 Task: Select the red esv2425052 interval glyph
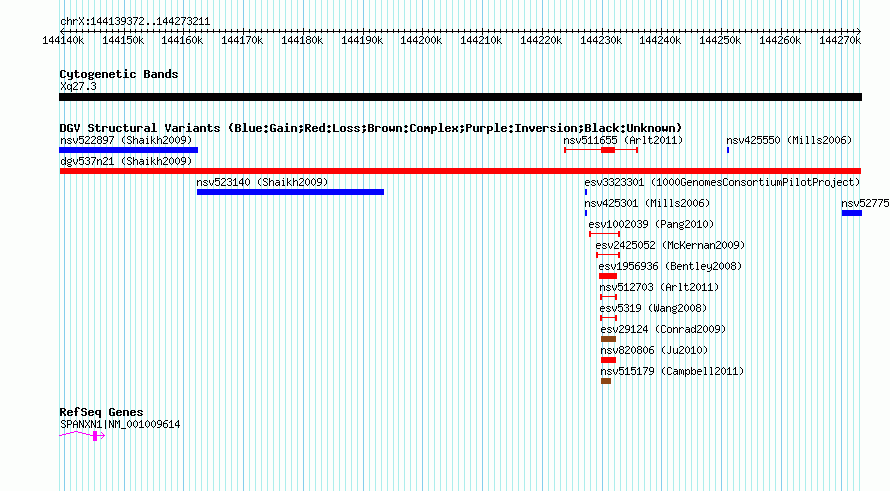608,255
